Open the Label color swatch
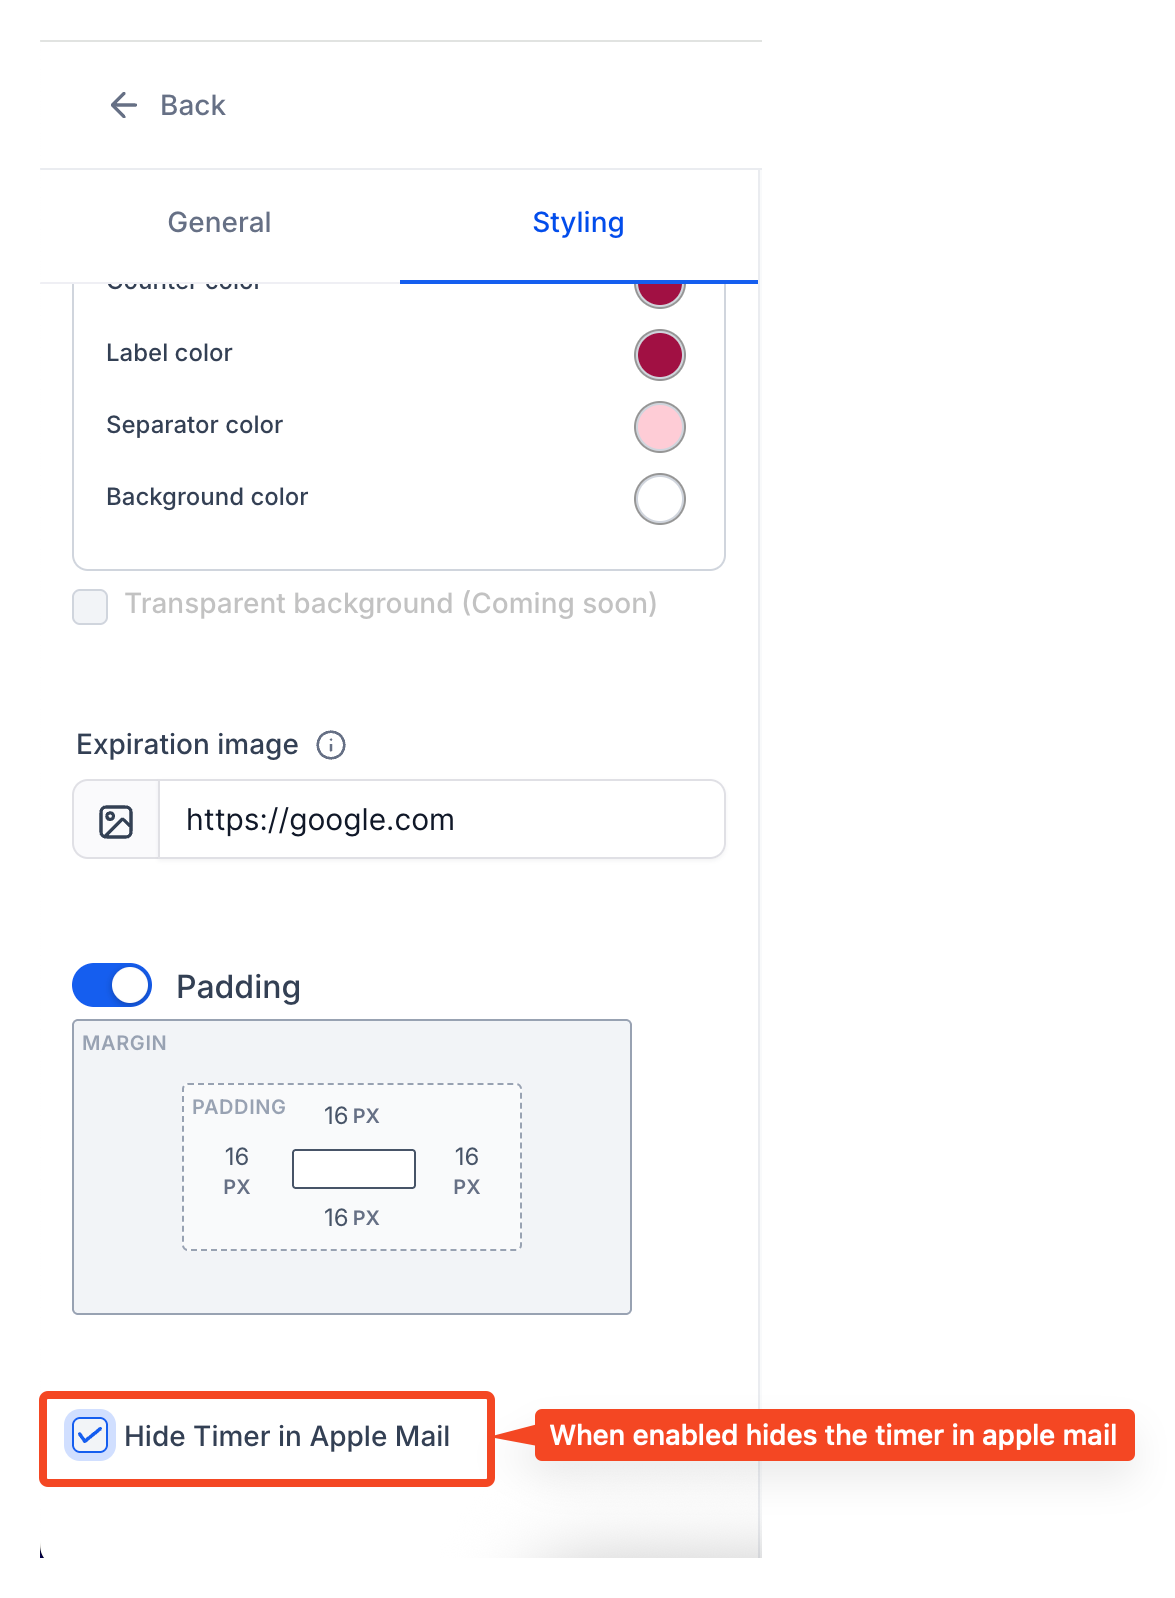The height and width of the screenshot is (1598, 1175). click(660, 355)
